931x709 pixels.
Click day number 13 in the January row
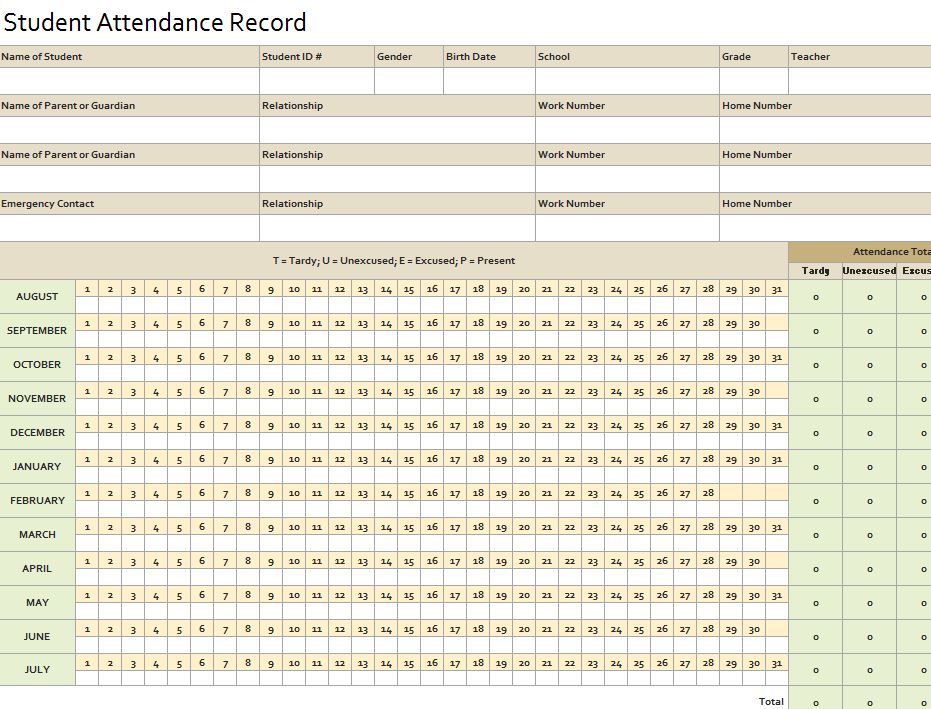point(363,460)
